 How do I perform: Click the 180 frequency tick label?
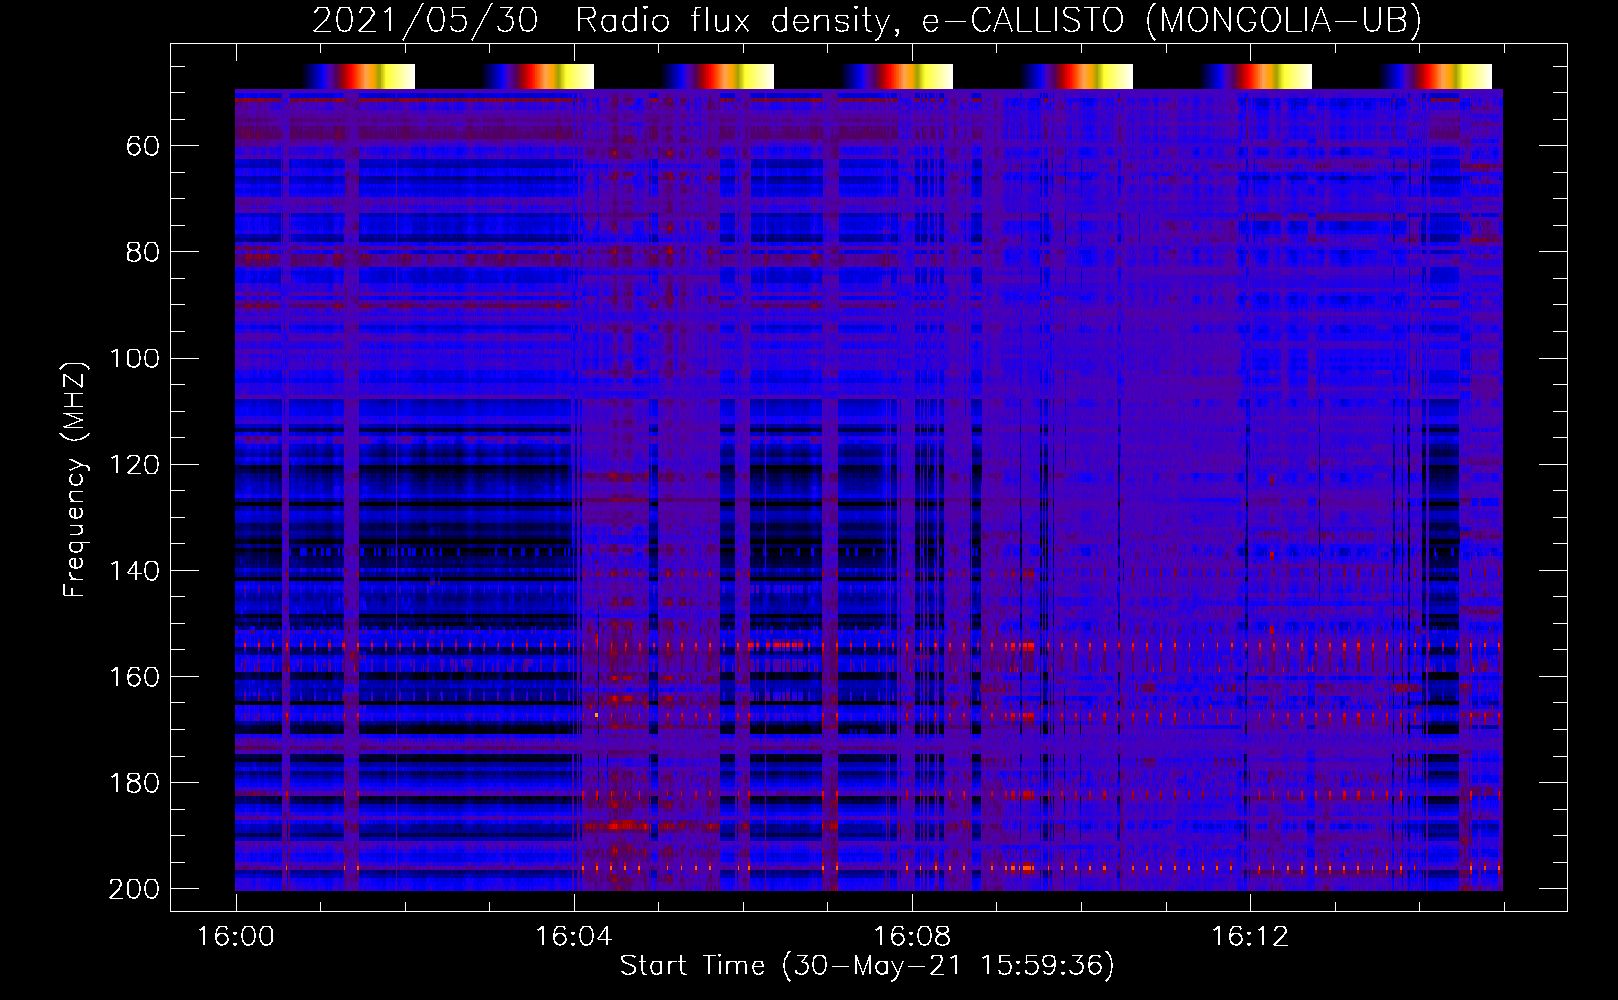(x=135, y=783)
